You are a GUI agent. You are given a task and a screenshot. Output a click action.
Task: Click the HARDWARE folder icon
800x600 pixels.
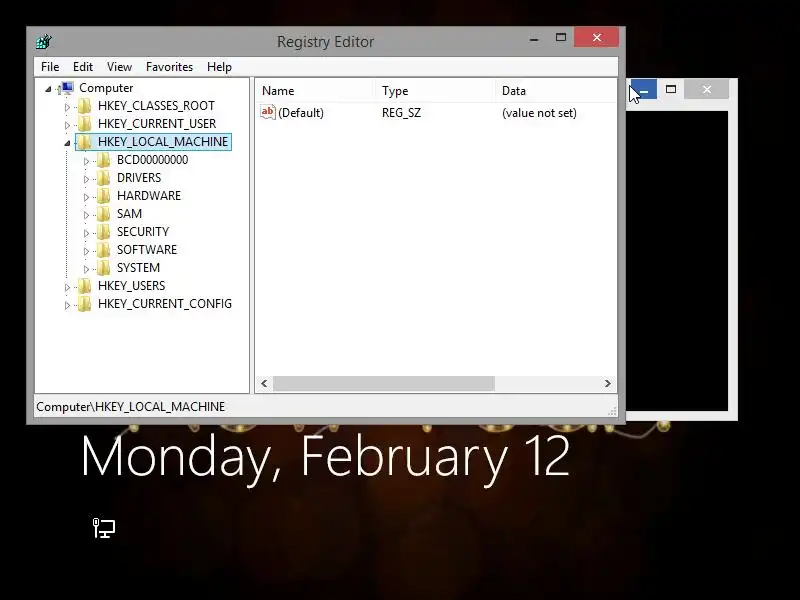tap(104, 196)
